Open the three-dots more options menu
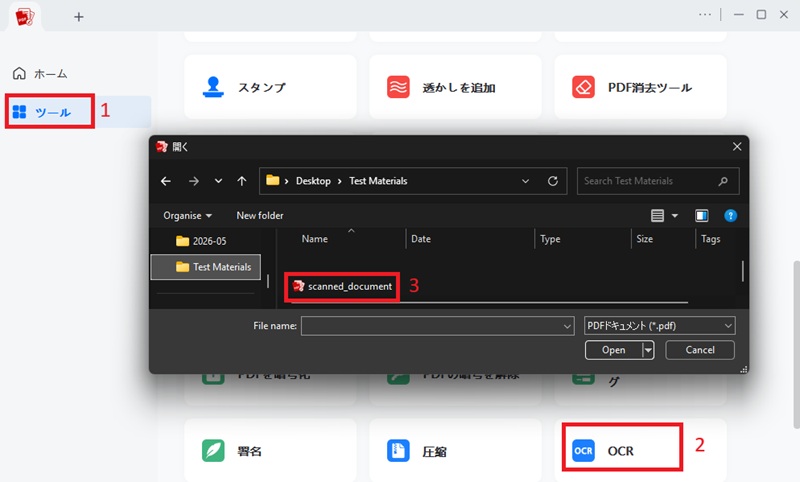This screenshot has height=482, width=800. [705, 15]
